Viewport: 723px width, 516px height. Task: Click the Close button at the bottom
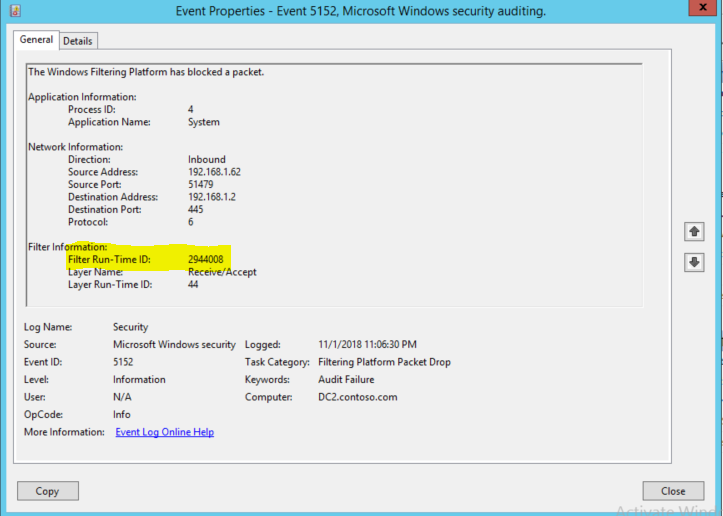point(673,491)
